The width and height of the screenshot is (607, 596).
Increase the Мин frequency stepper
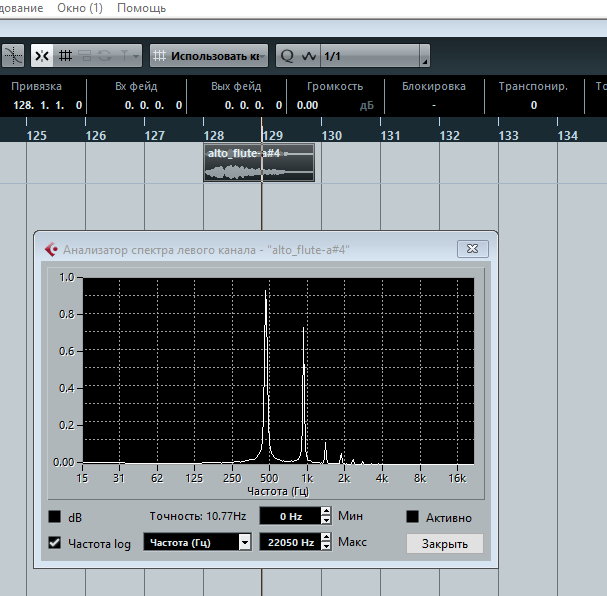[326, 512]
